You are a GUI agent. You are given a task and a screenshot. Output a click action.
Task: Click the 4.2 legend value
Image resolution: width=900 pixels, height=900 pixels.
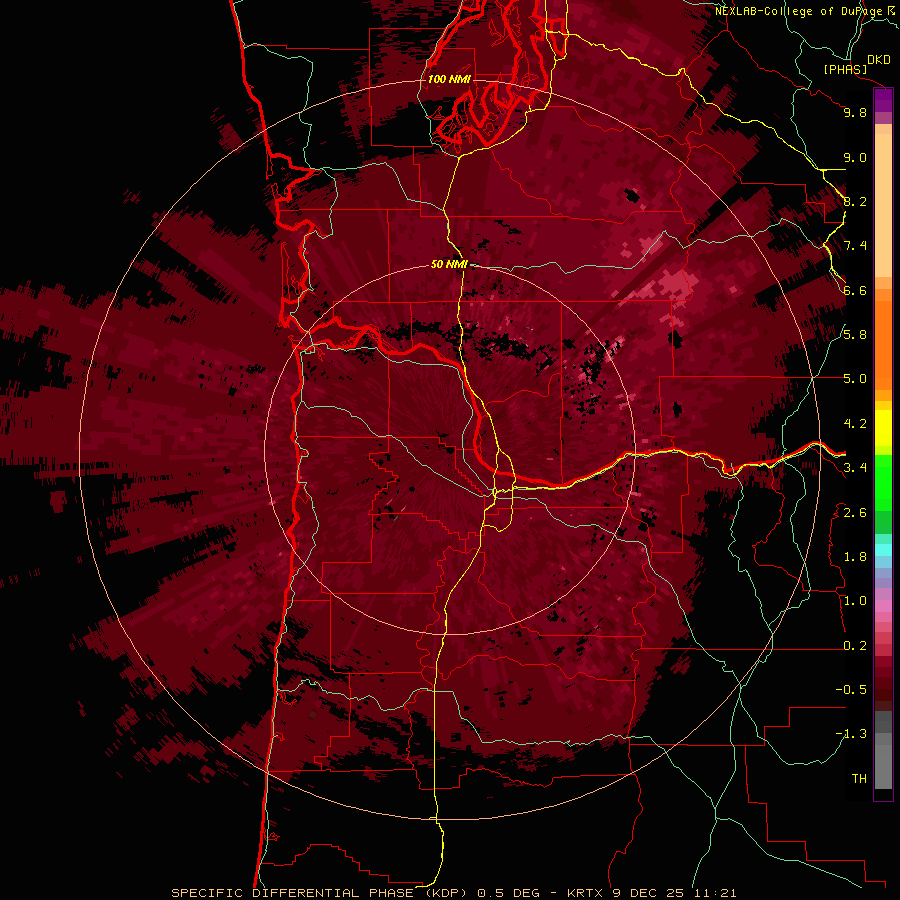click(x=855, y=424)
